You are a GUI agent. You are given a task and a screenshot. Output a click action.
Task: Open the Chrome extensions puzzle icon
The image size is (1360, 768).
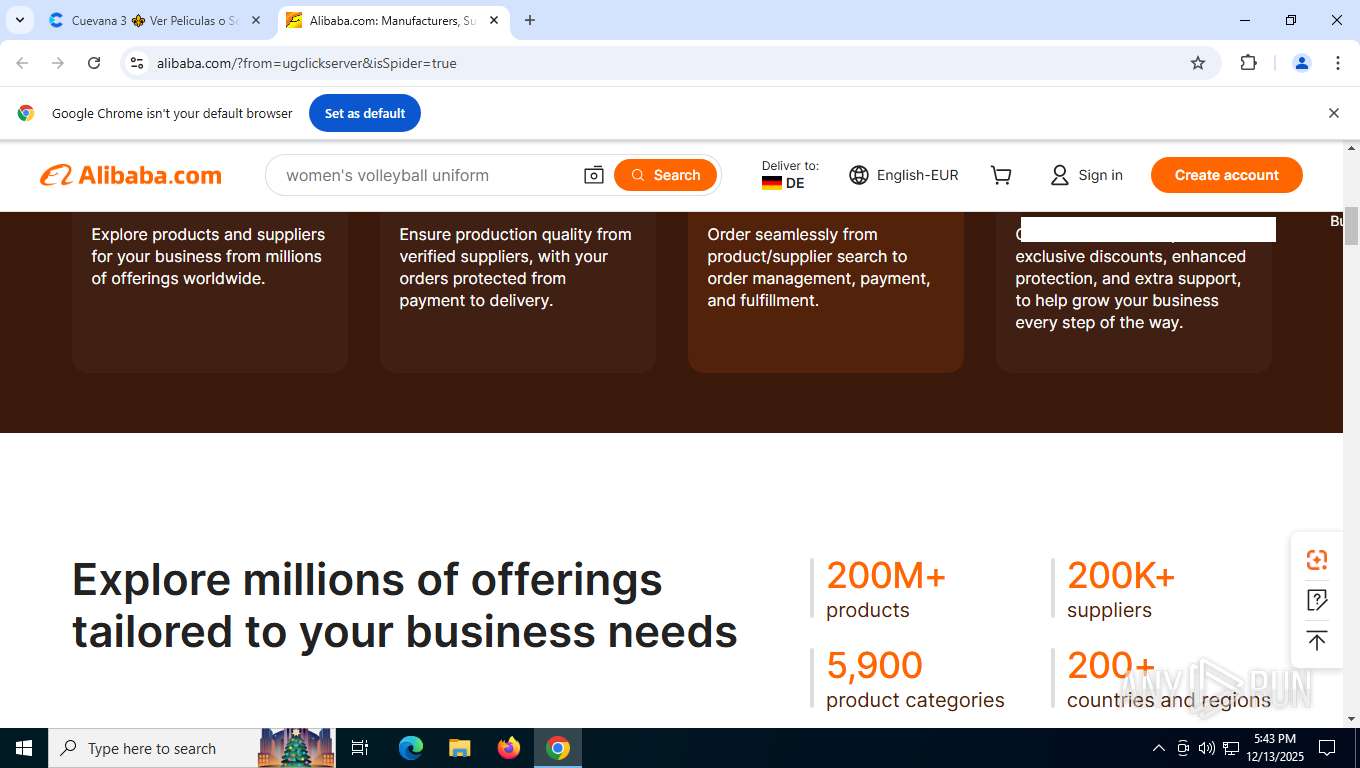pyautogui.click(x=1248, y=63)
